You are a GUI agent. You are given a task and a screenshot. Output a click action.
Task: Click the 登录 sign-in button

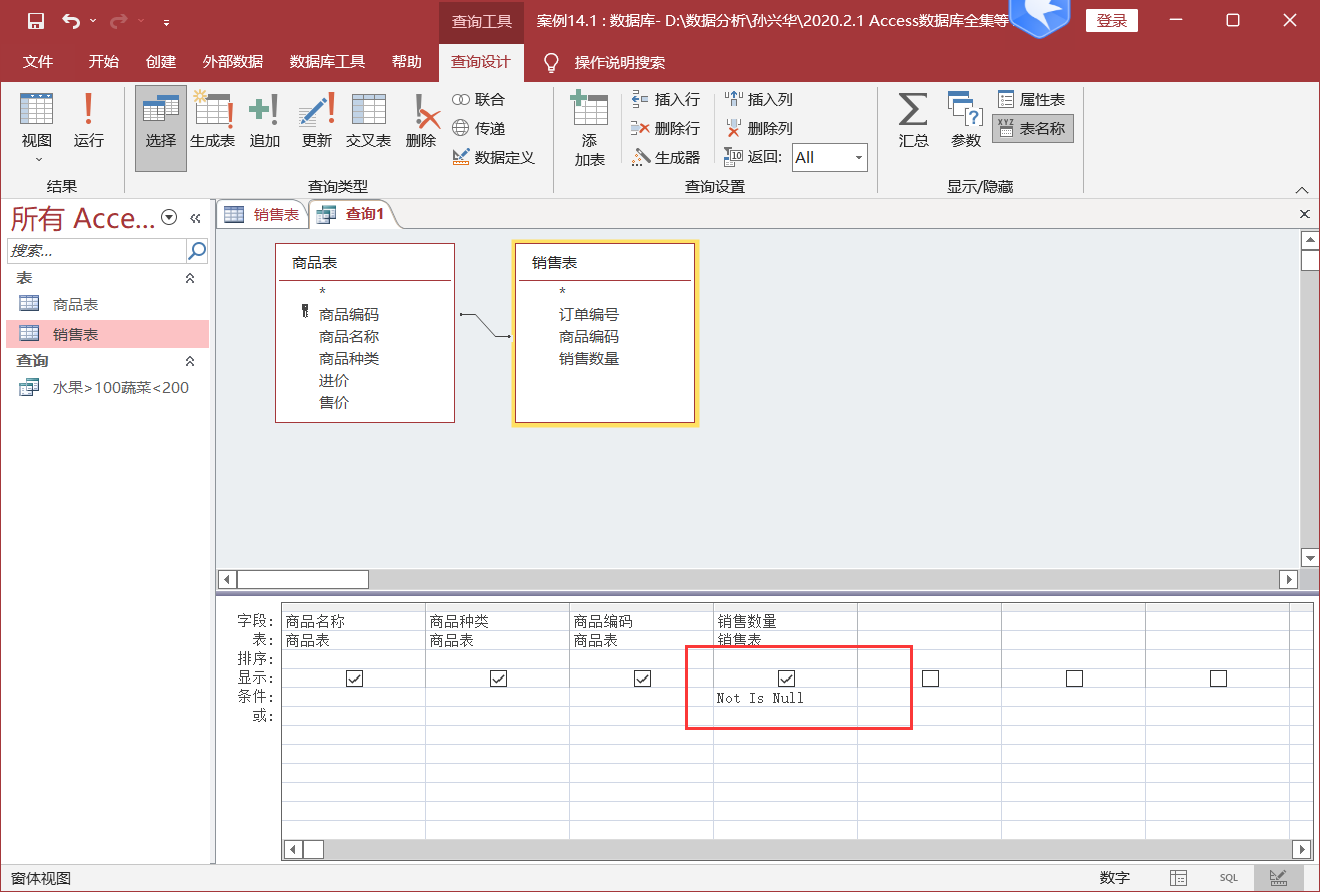(x=1112, y=21)
